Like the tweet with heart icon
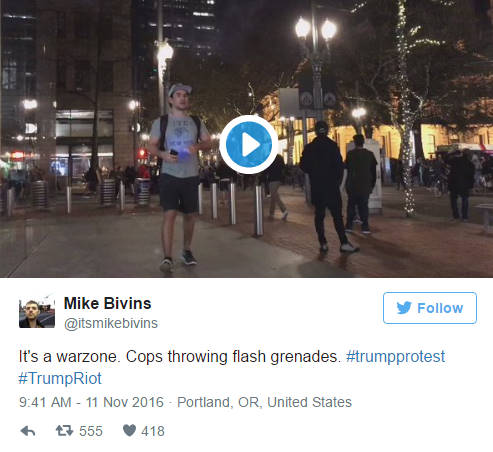The image size is (493, 452). click(x=129, y=430)
